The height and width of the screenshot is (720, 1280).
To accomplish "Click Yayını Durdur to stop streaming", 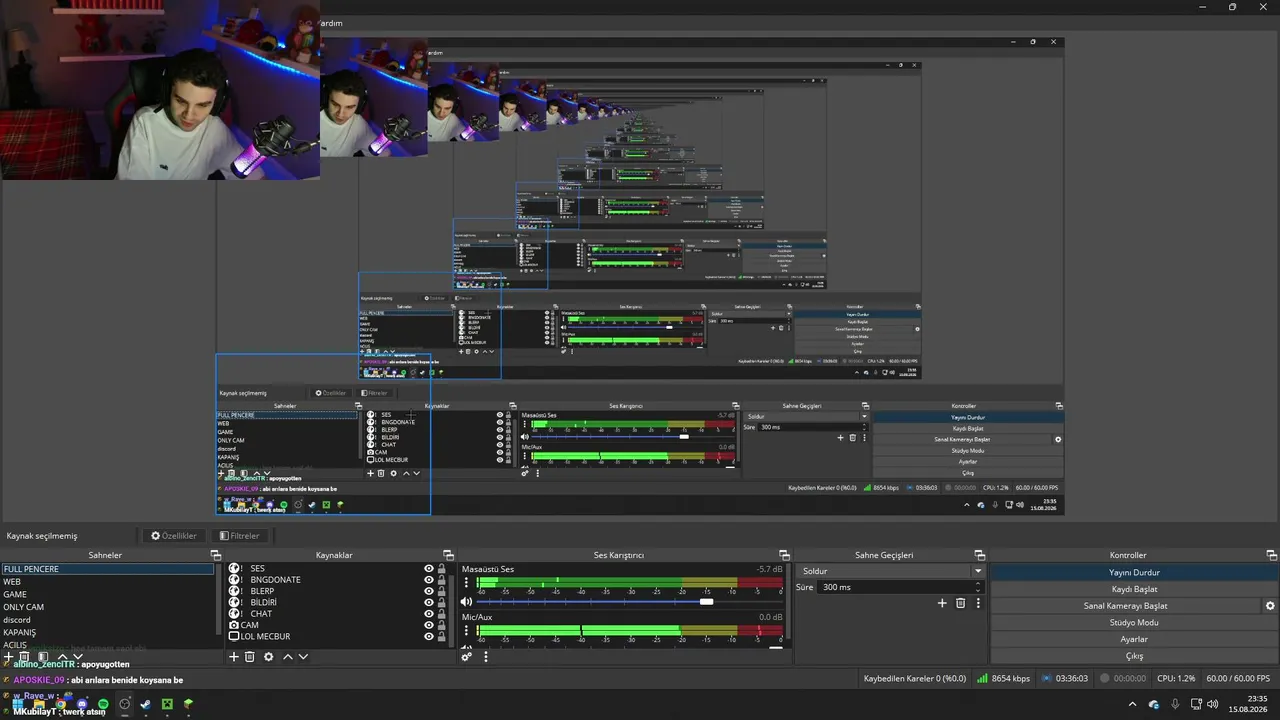I will coord(1134,572).
